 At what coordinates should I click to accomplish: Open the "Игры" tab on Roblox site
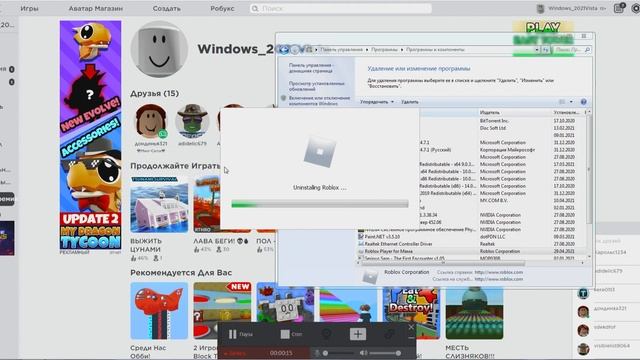(29, 8)
